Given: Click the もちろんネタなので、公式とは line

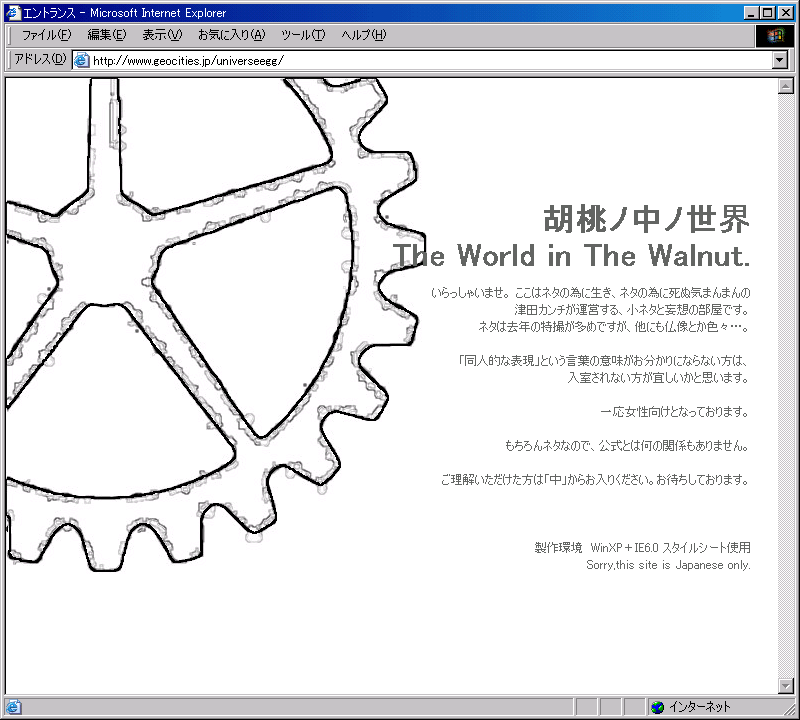Looking at the screenshot, I should [627, 445].
